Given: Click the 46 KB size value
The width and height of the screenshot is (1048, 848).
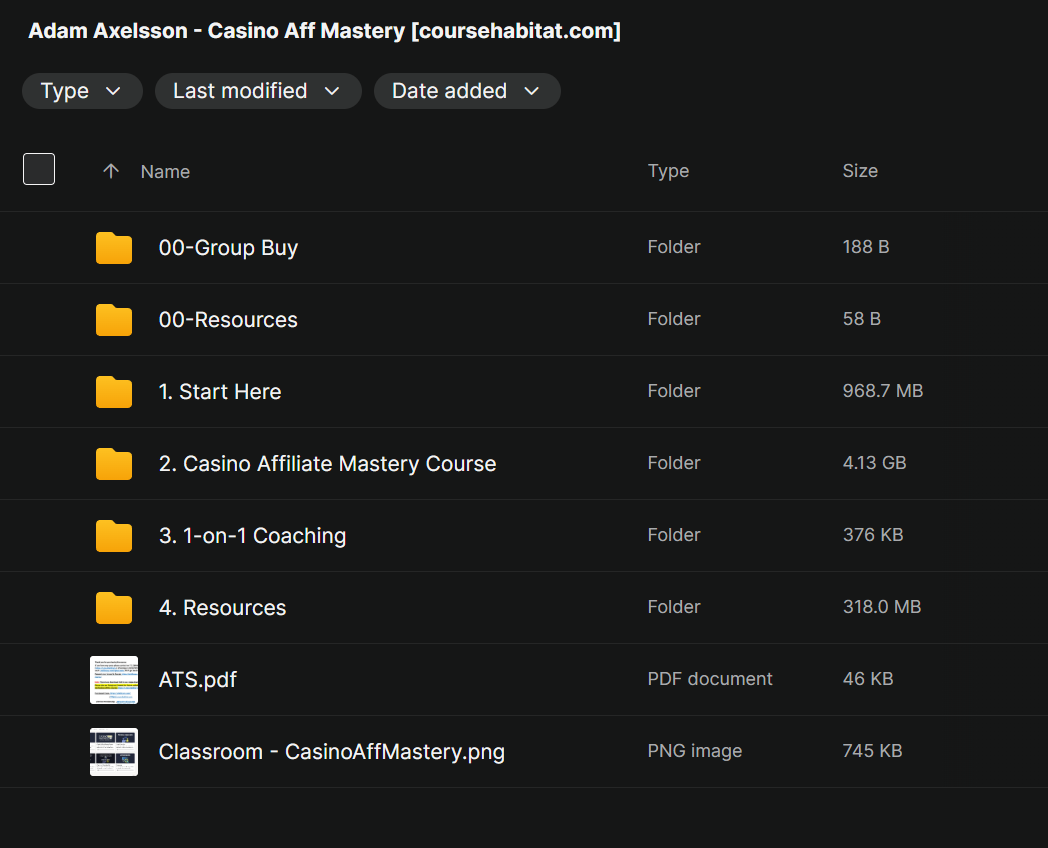Looking at the screenshot, I should [x=868, y=679].
